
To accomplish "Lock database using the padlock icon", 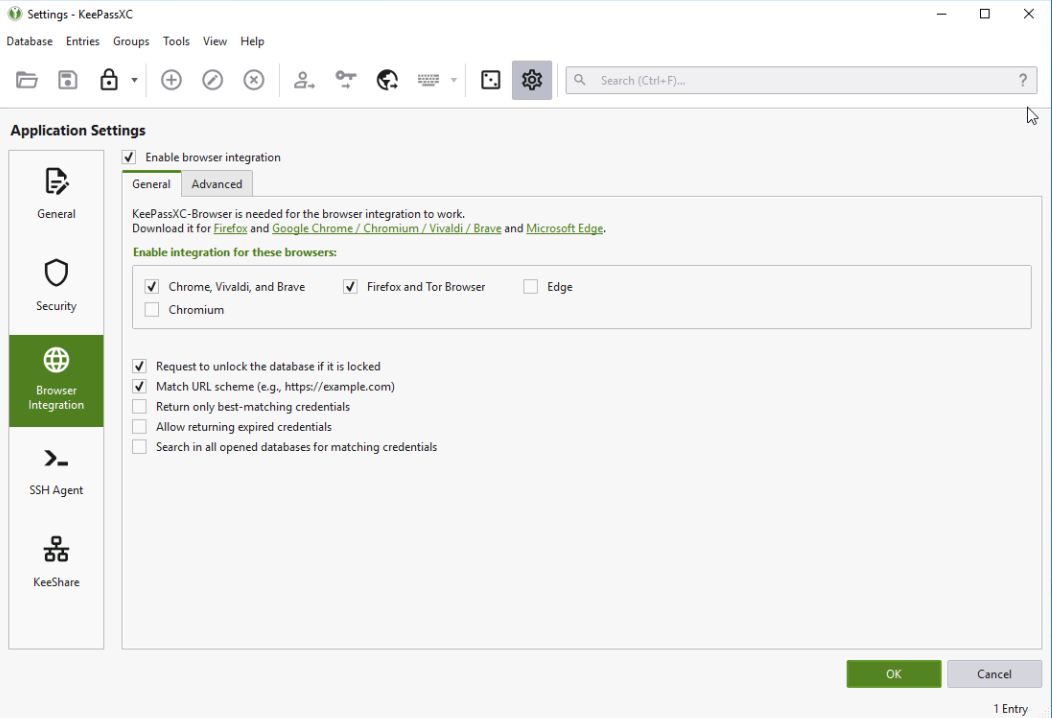I will click(109, 80).
